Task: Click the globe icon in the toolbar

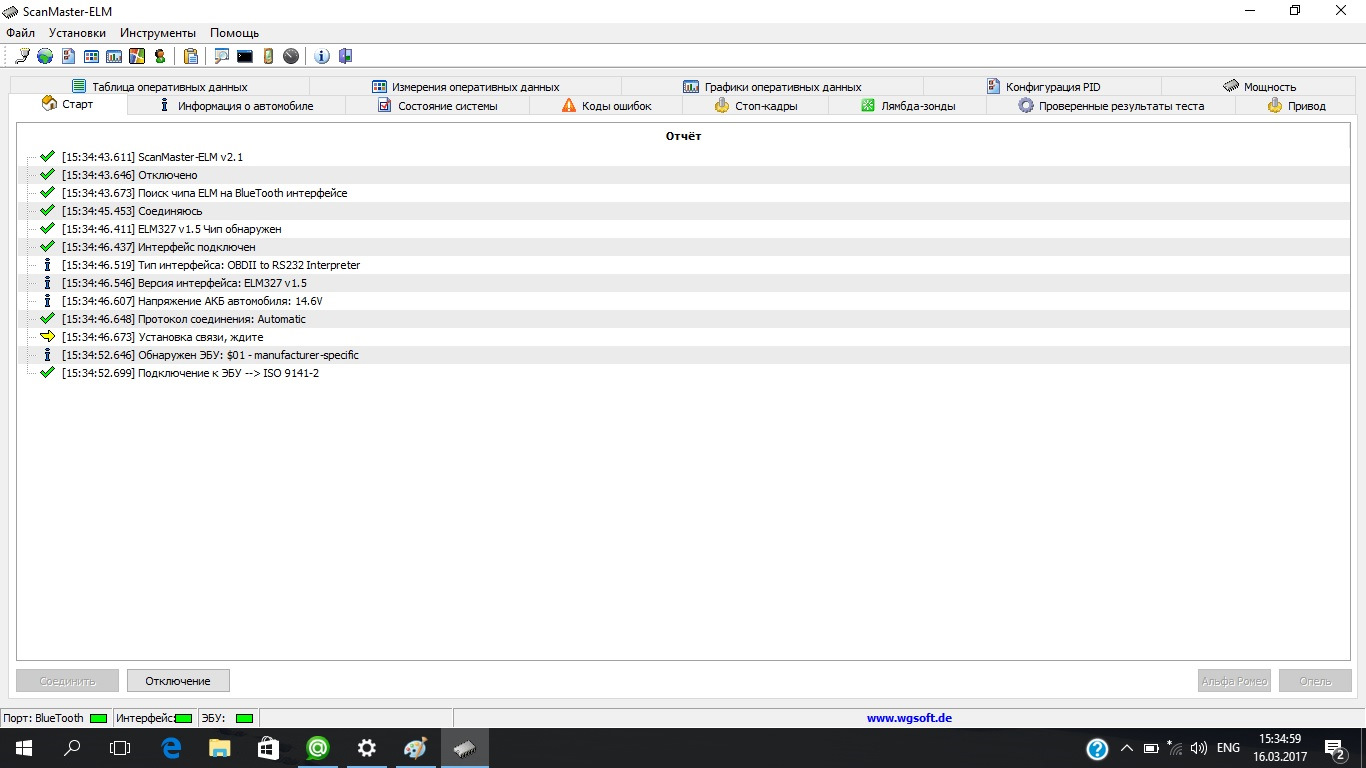Action: click(x=45, y=56)
